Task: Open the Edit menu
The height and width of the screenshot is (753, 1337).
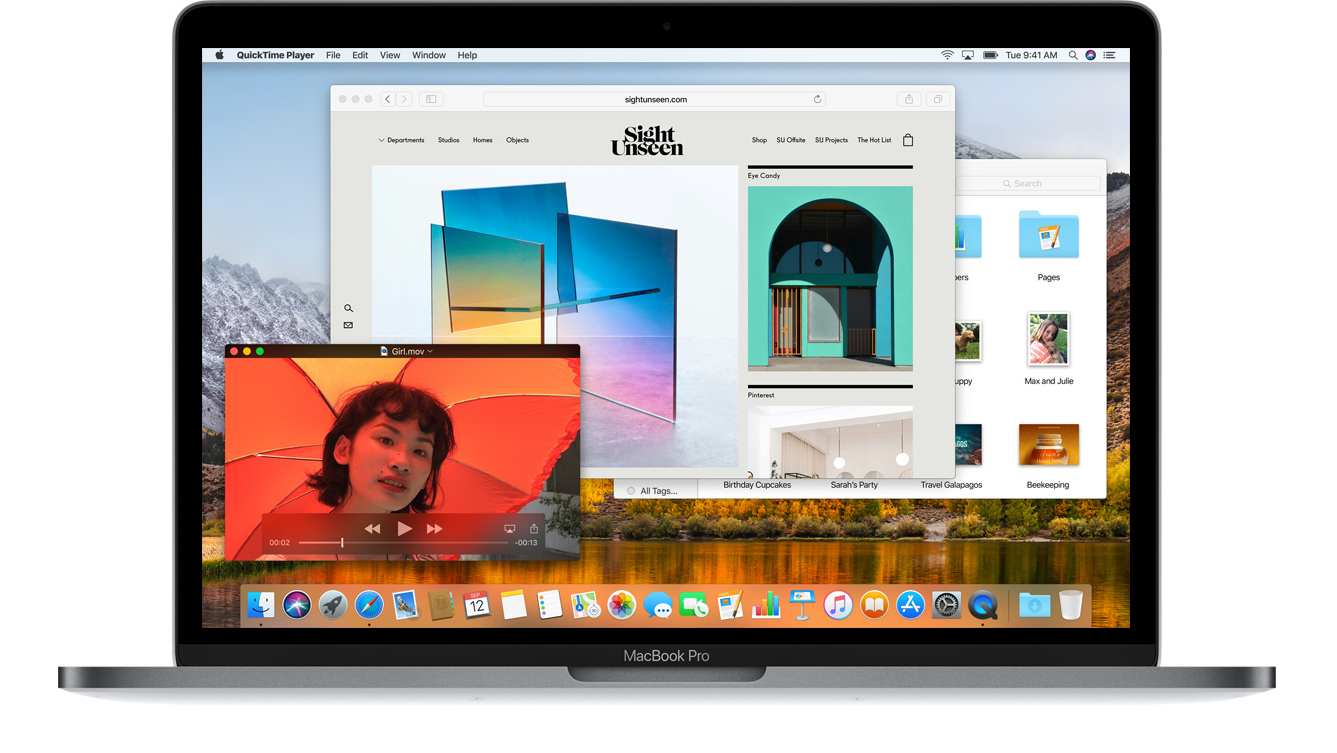Action: 360,55
